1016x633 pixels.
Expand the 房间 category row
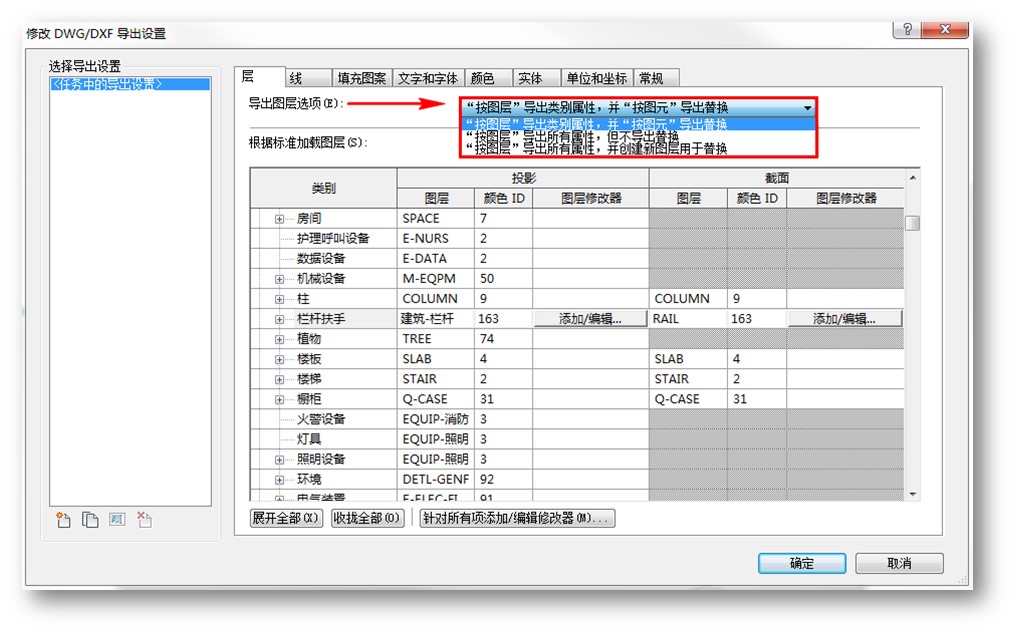click(279, 219)
